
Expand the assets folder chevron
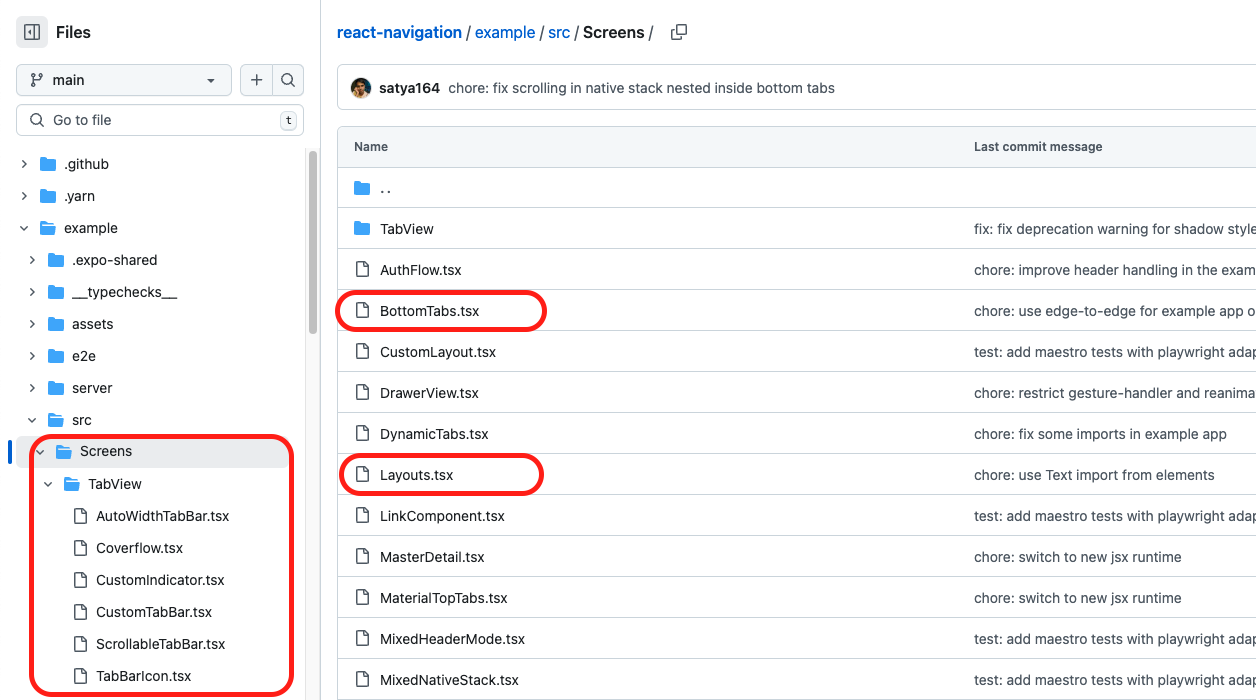click(32, 324)
